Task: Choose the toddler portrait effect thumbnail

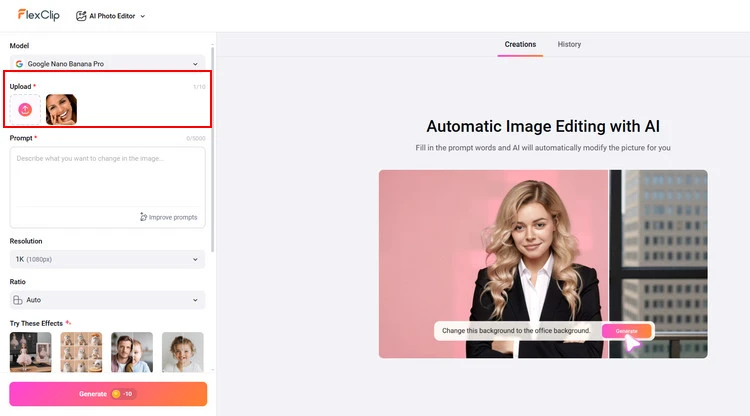Action: (x=183, y=352)
